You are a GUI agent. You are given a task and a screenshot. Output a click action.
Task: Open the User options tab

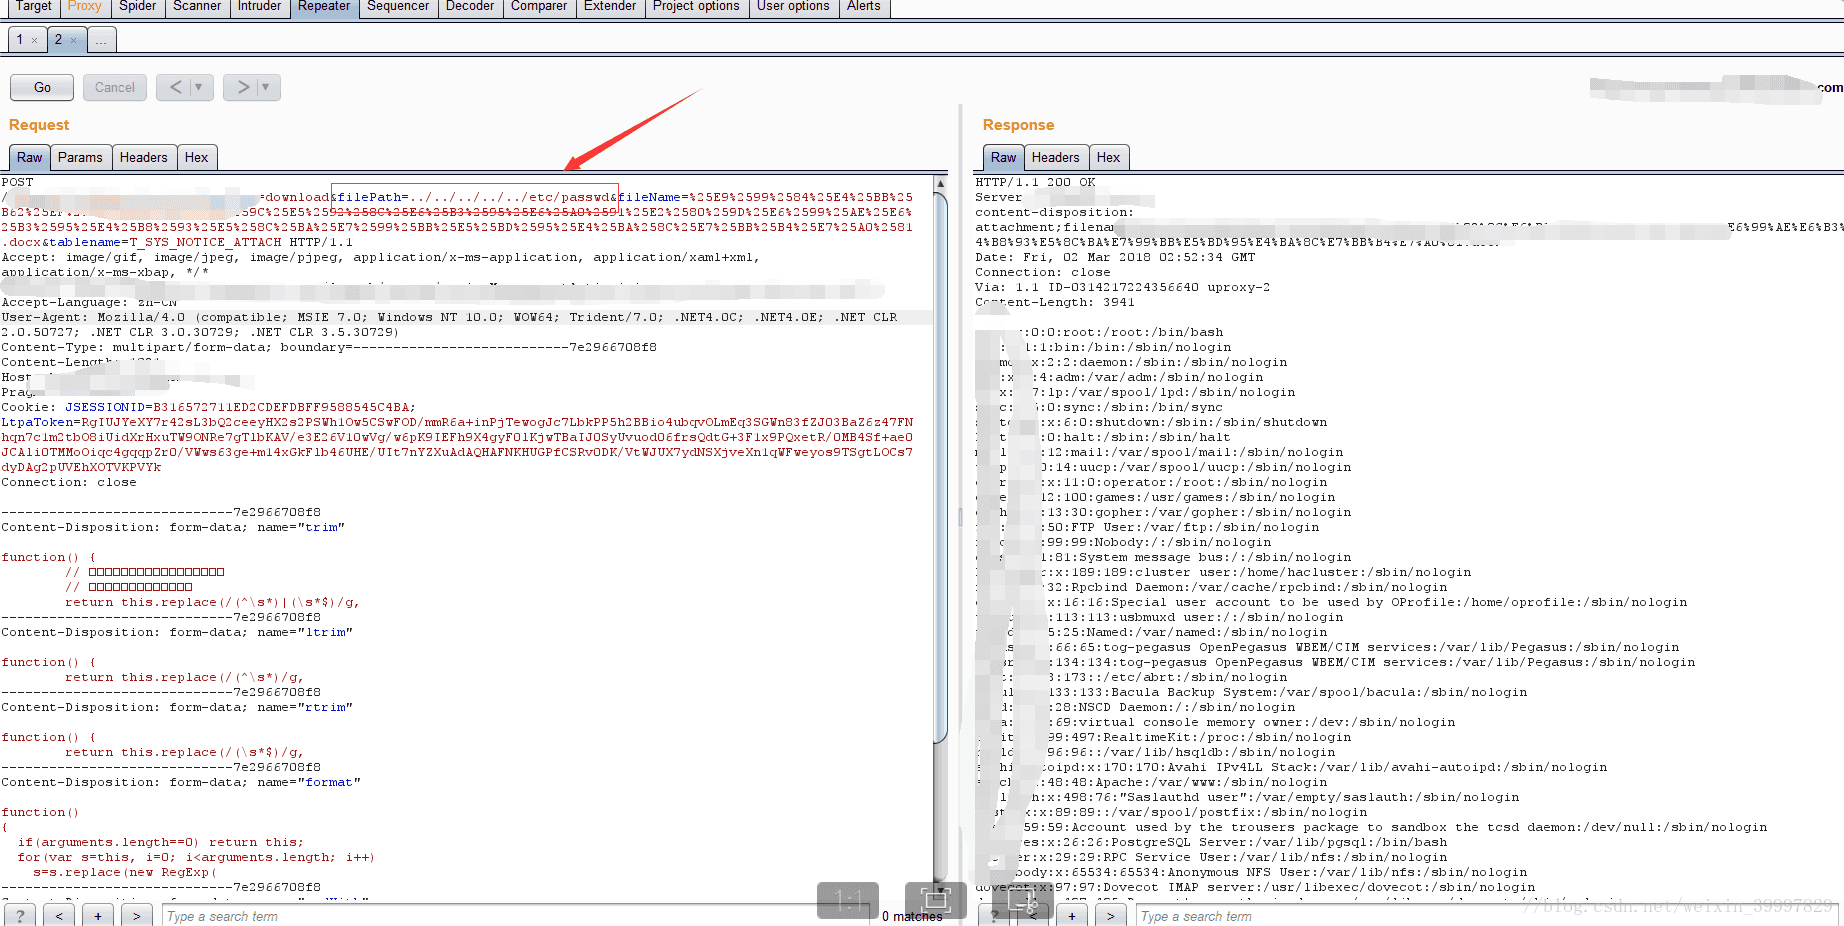click(793, 7)
